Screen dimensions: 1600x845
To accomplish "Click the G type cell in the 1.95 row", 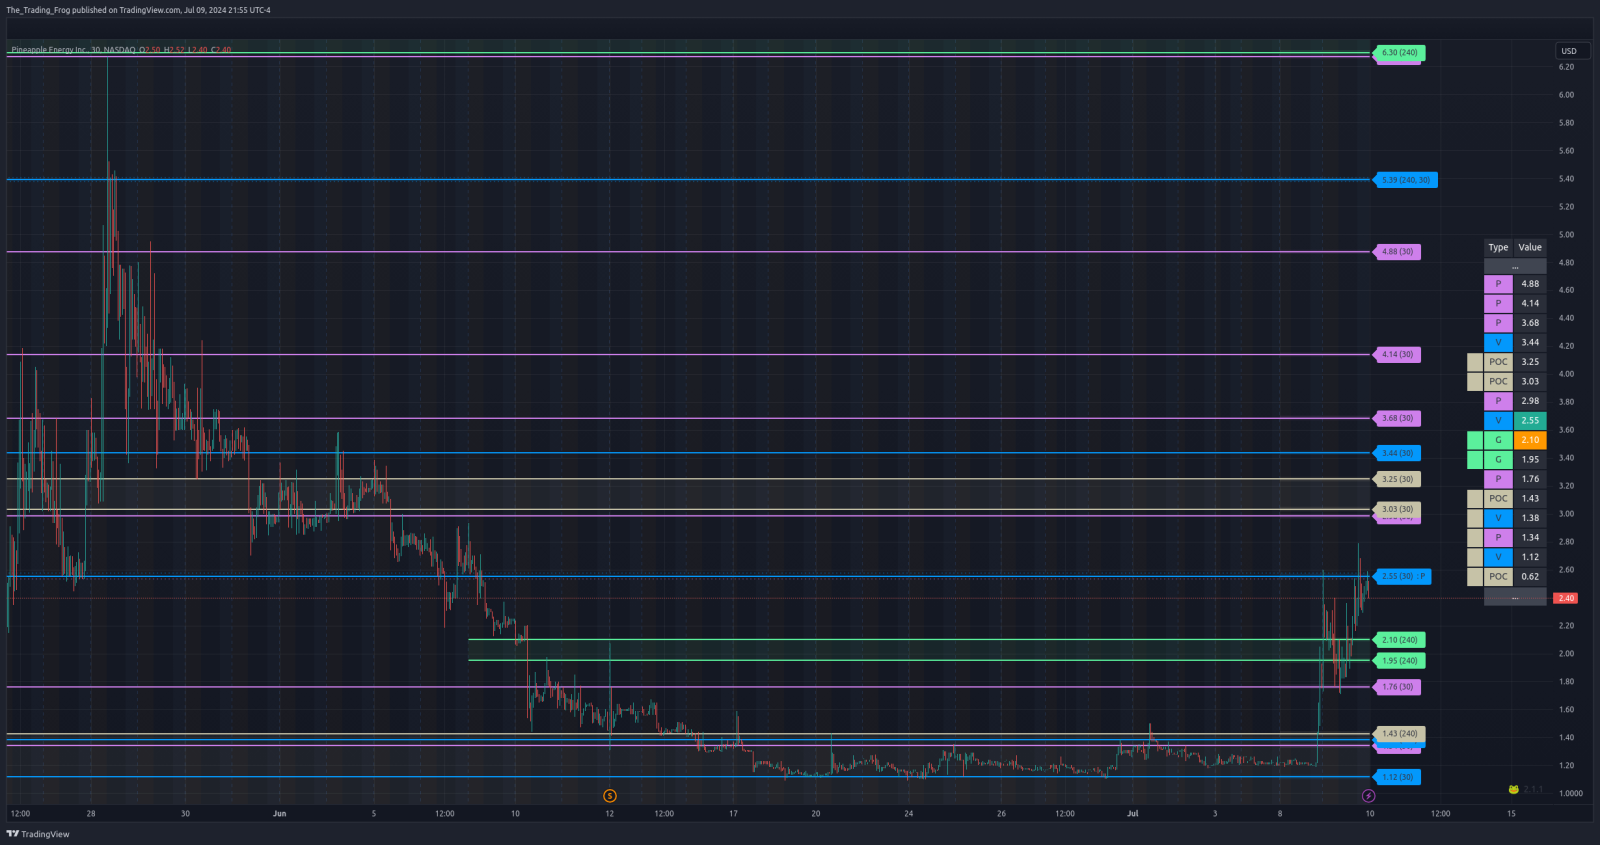I will click(1498, 460).
